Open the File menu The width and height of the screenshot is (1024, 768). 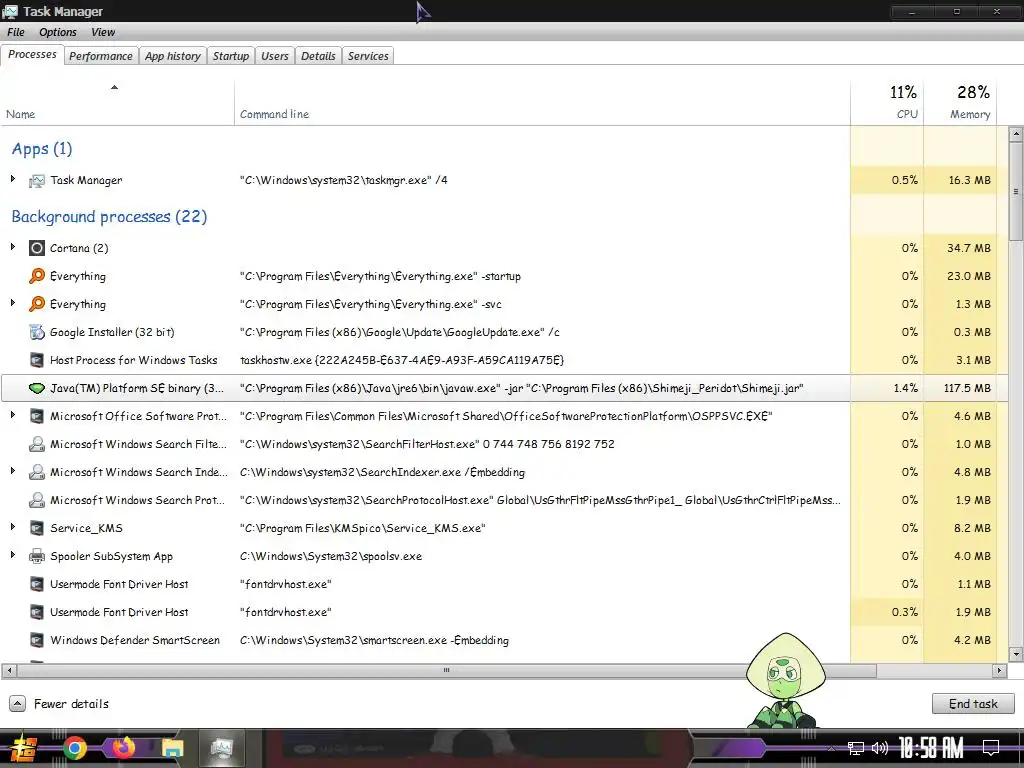16,32
